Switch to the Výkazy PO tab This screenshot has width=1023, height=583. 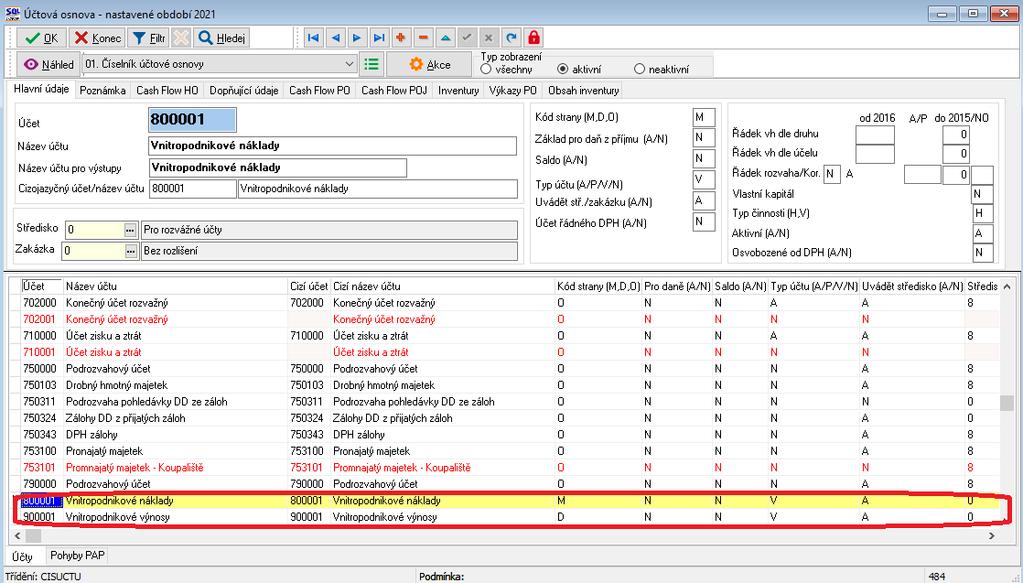[x=513, y=91]
